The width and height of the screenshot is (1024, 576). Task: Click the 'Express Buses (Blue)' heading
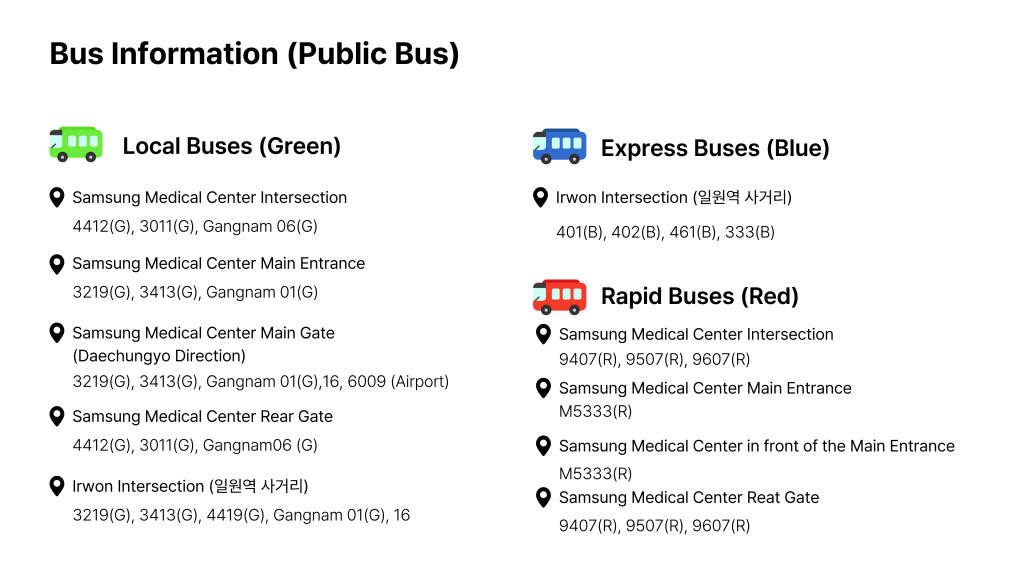click(x=715, y=148)
